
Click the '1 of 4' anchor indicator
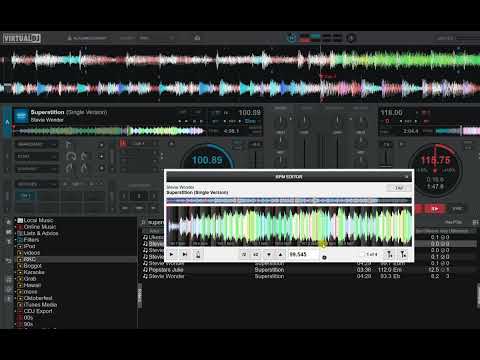(372, 254)
